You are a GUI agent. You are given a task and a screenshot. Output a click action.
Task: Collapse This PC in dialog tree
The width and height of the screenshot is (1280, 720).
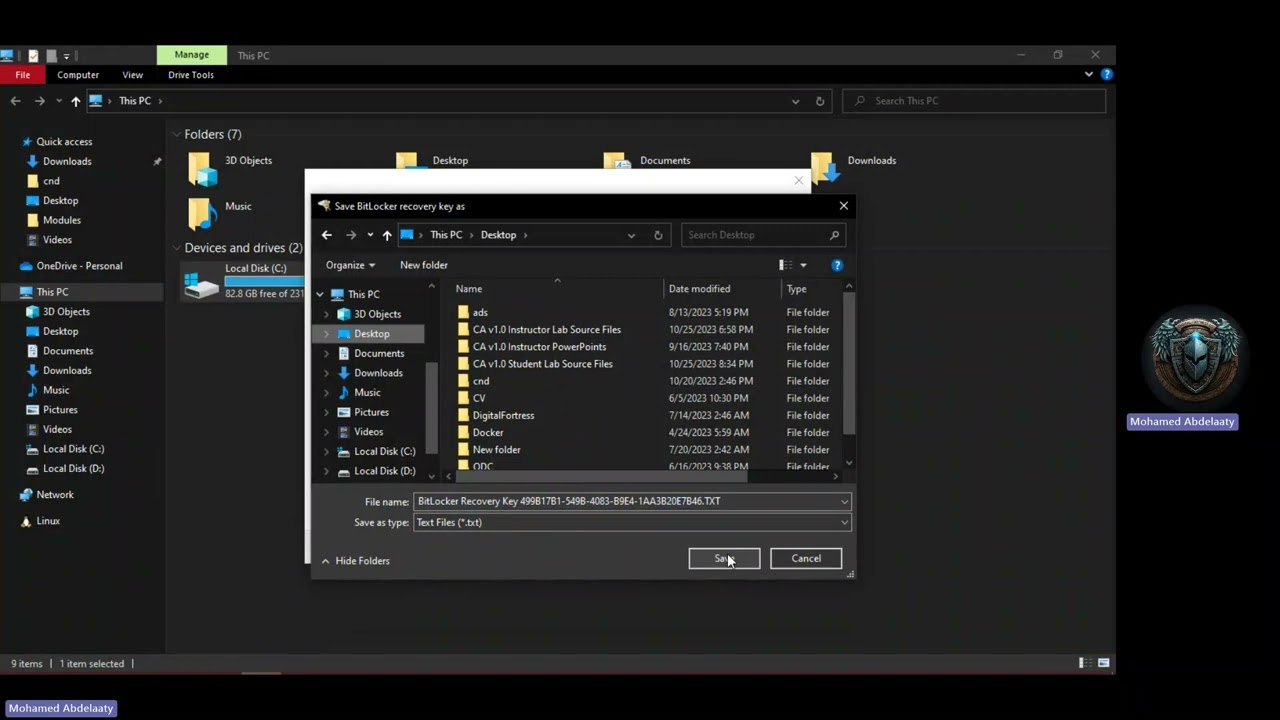(x=320, y=294)
